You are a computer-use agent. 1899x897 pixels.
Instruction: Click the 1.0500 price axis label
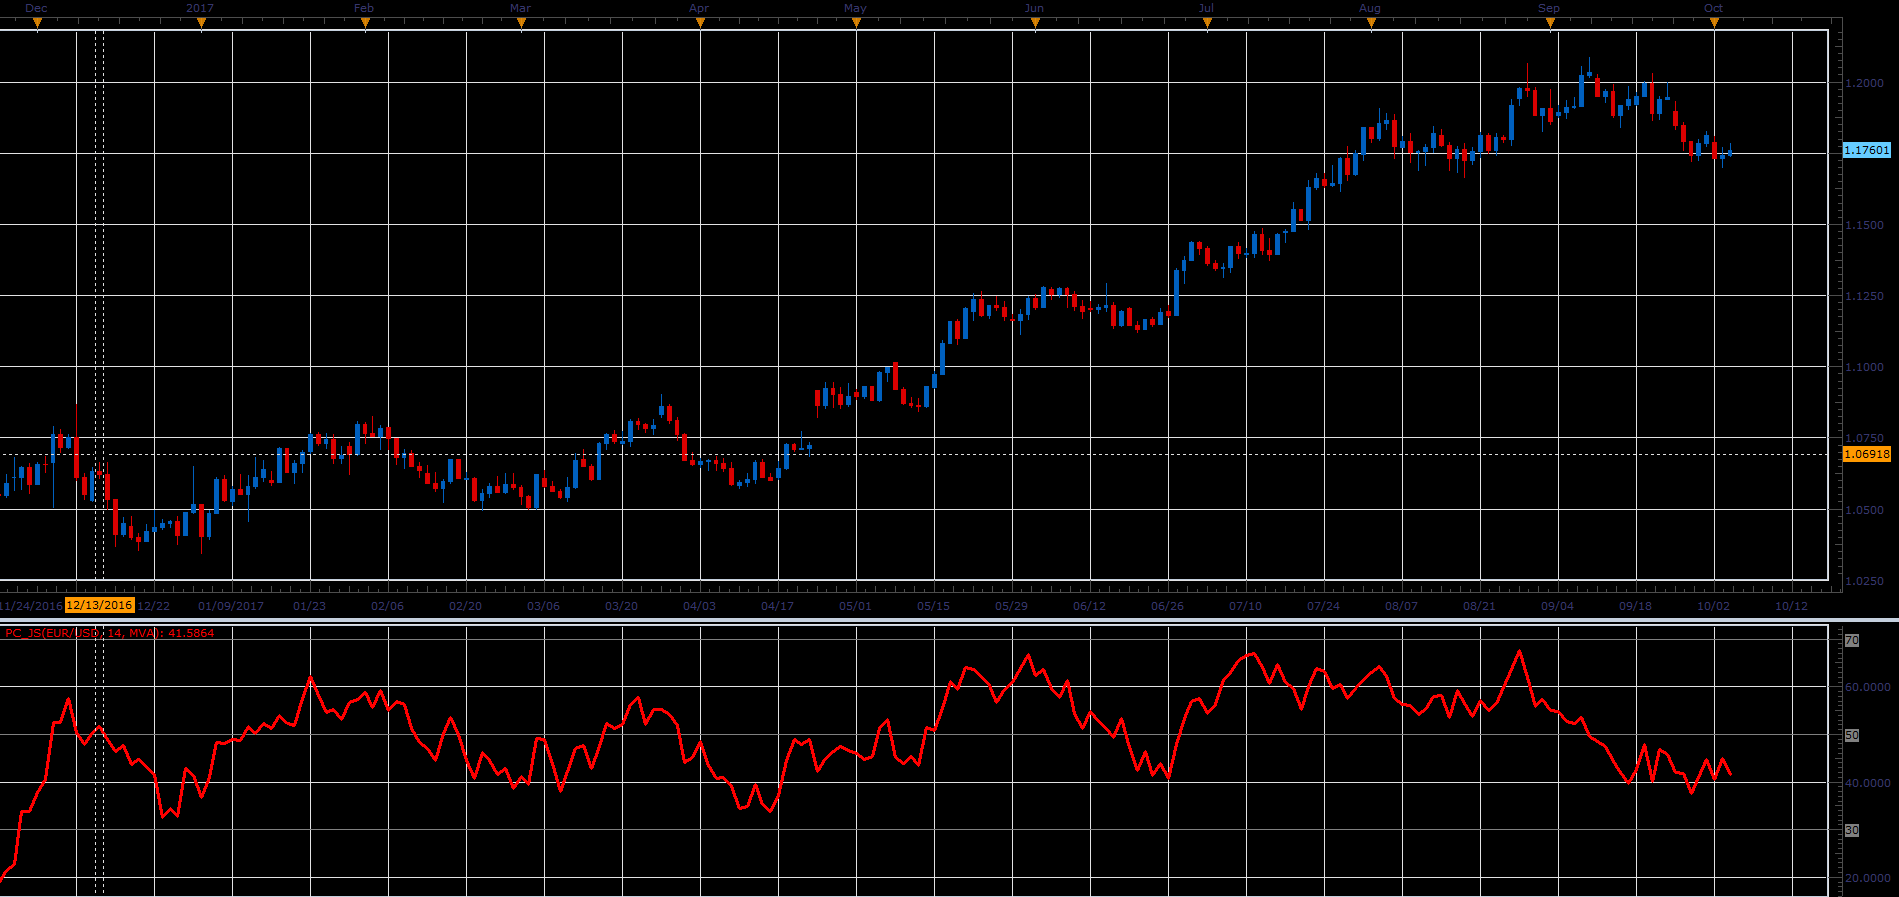[1864, 510]
